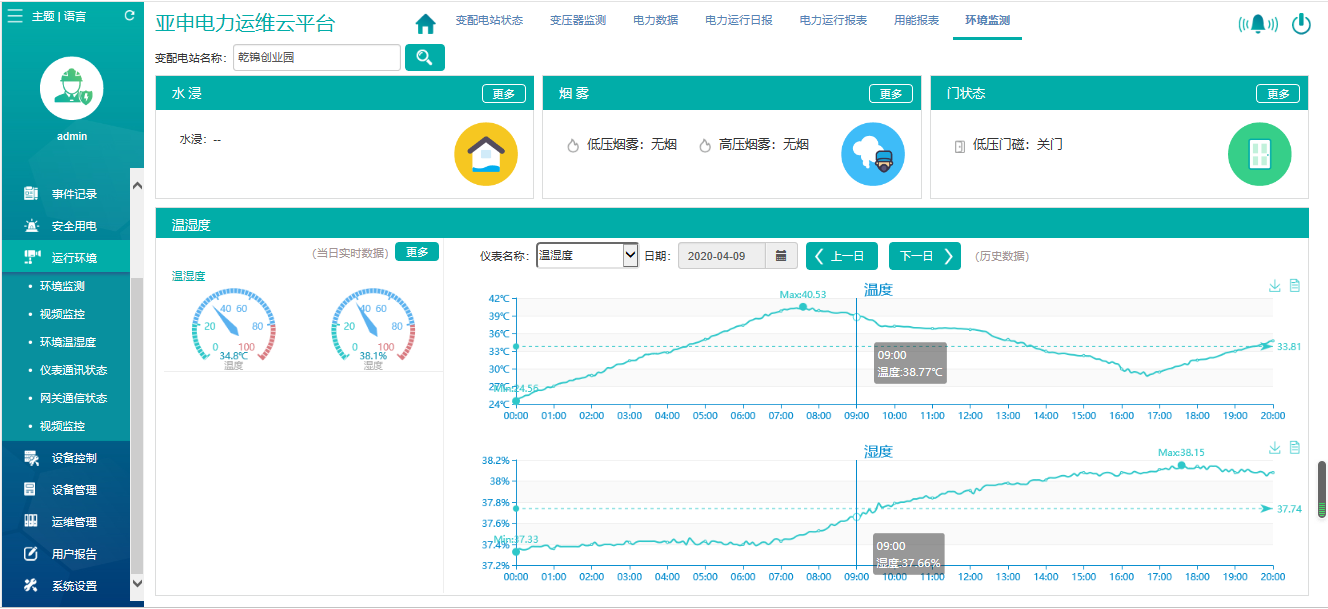Screen dimensions: 1328x609
Task: Click the refresh icon in sidebar header
Action: click(x=129, y=16)
